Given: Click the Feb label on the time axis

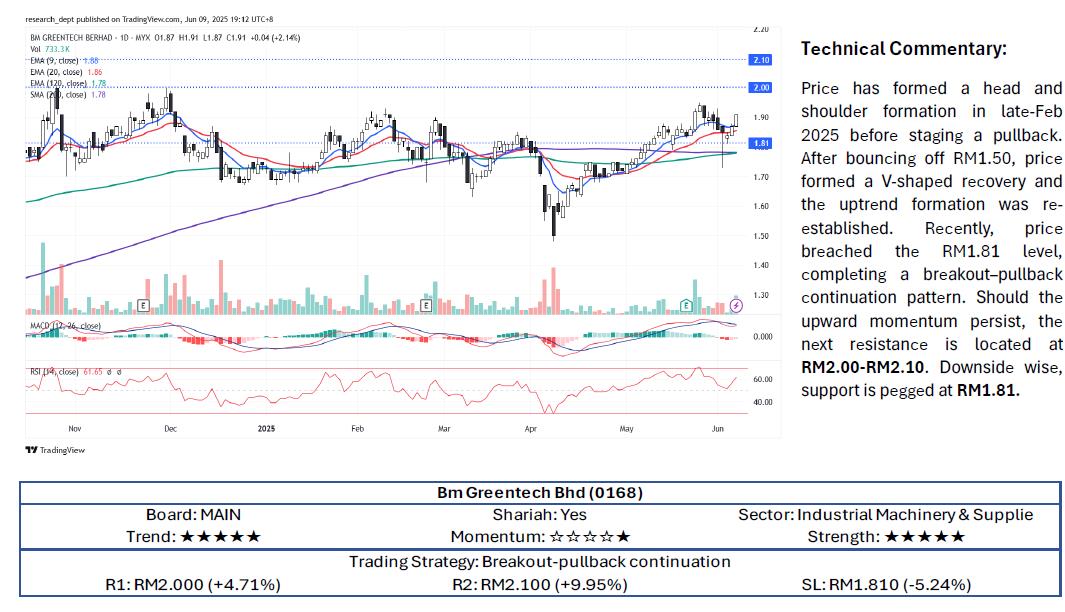Looking at the screenshot, I should [x=357, y=429].
